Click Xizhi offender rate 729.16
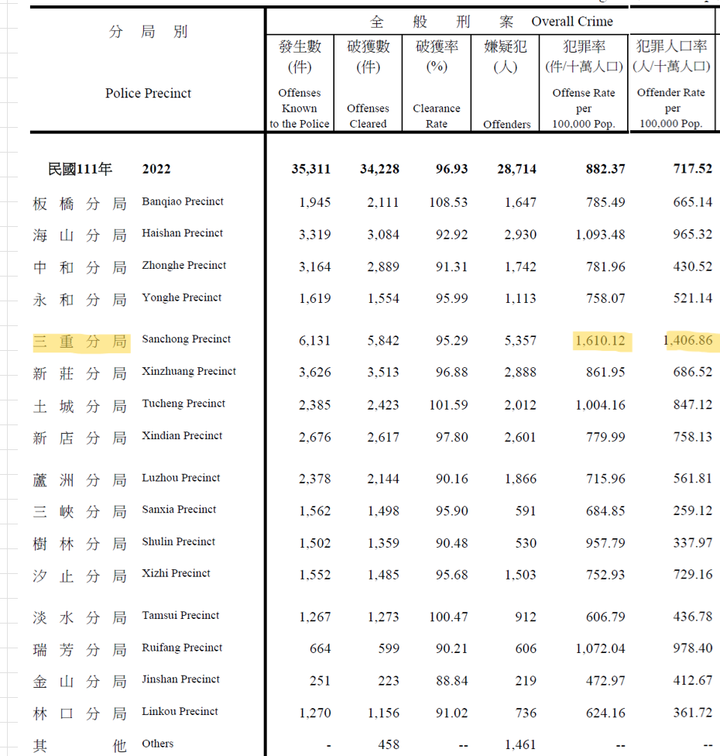This screenshot has width=720, height=756. [693, 575]
